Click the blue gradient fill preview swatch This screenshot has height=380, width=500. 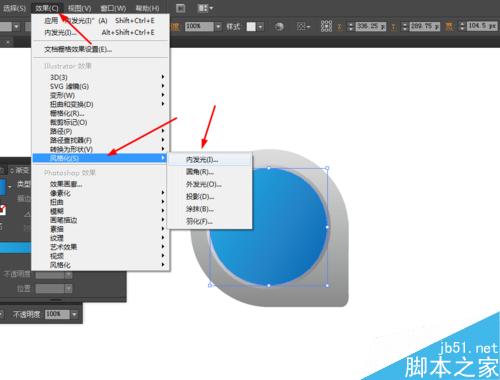coord(3,187)
